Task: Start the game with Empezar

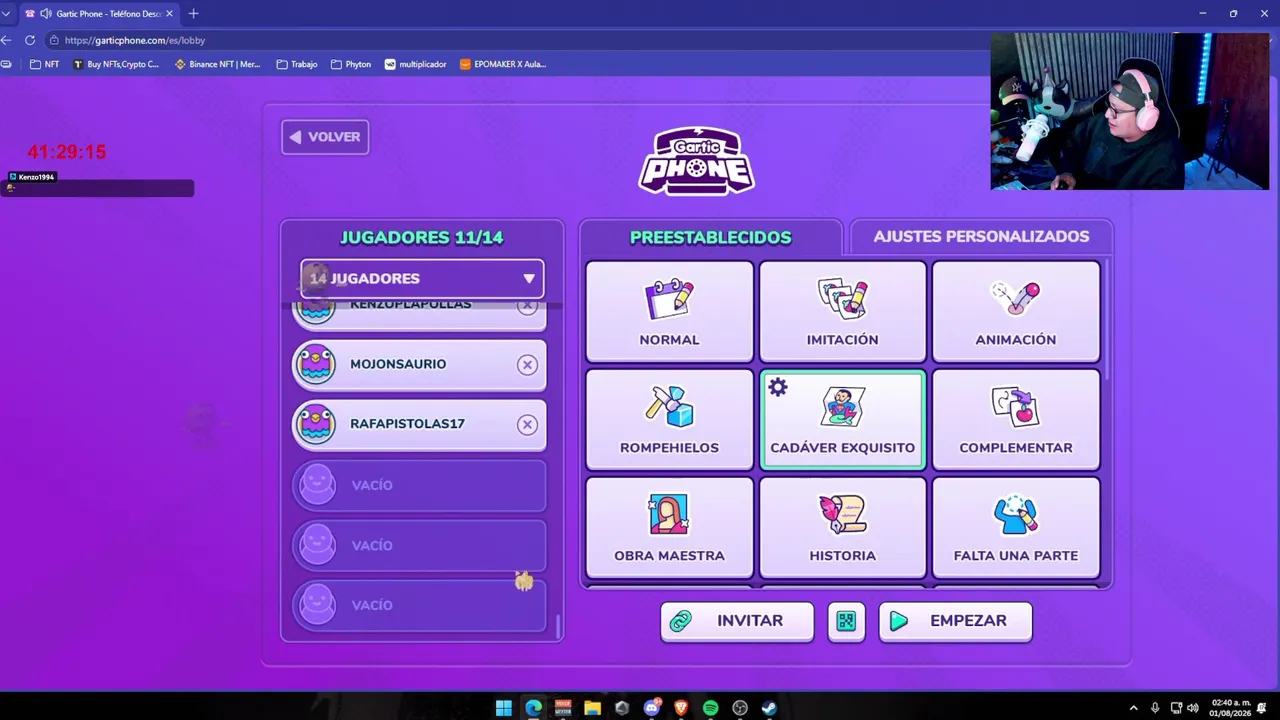Action: 955,621
